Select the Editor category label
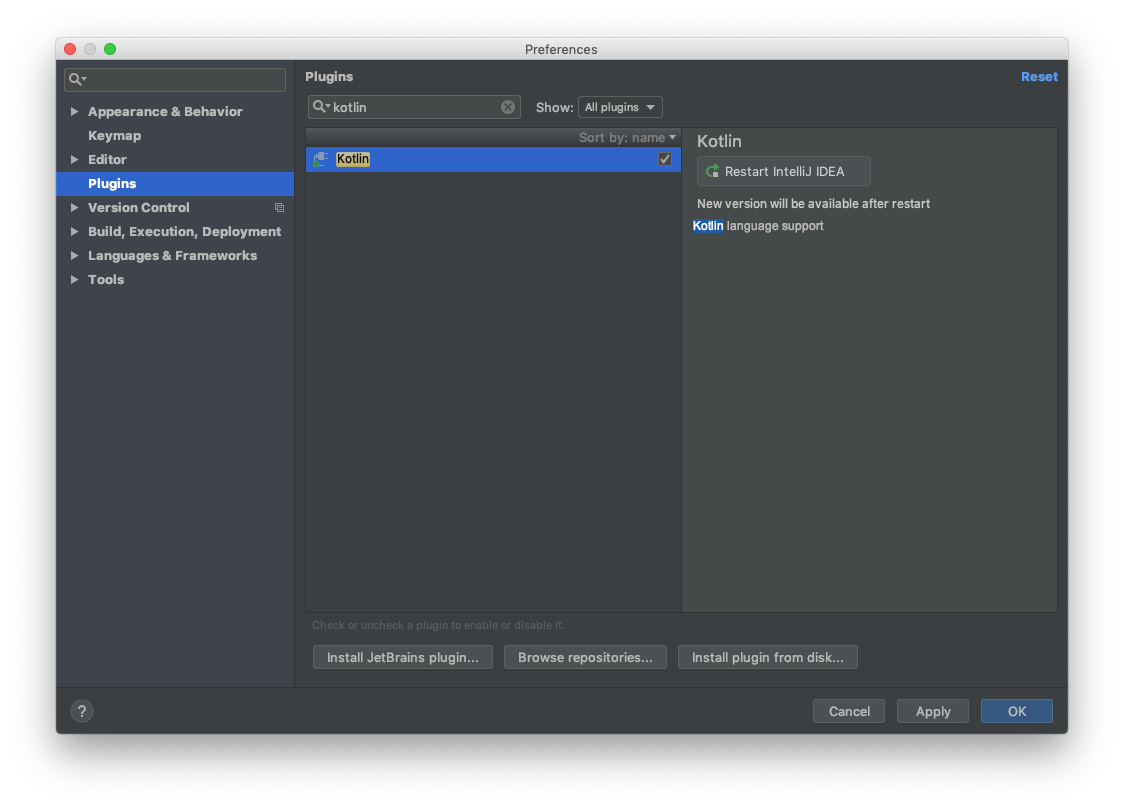 (x=108, y=160)
